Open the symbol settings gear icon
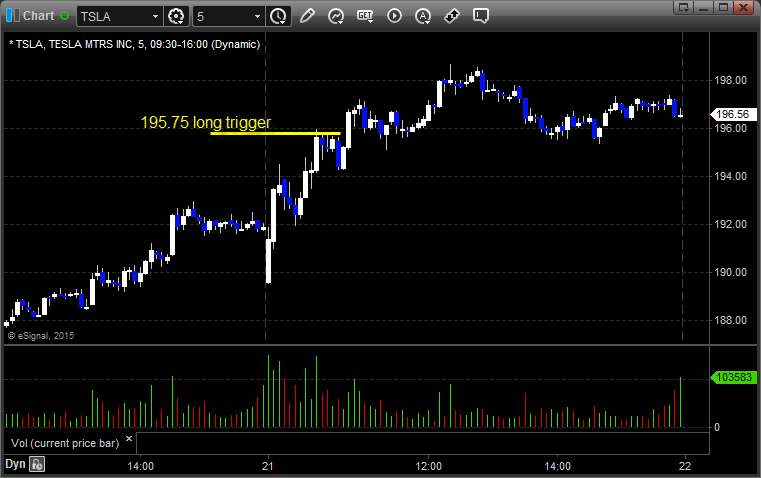 (176, 16)
